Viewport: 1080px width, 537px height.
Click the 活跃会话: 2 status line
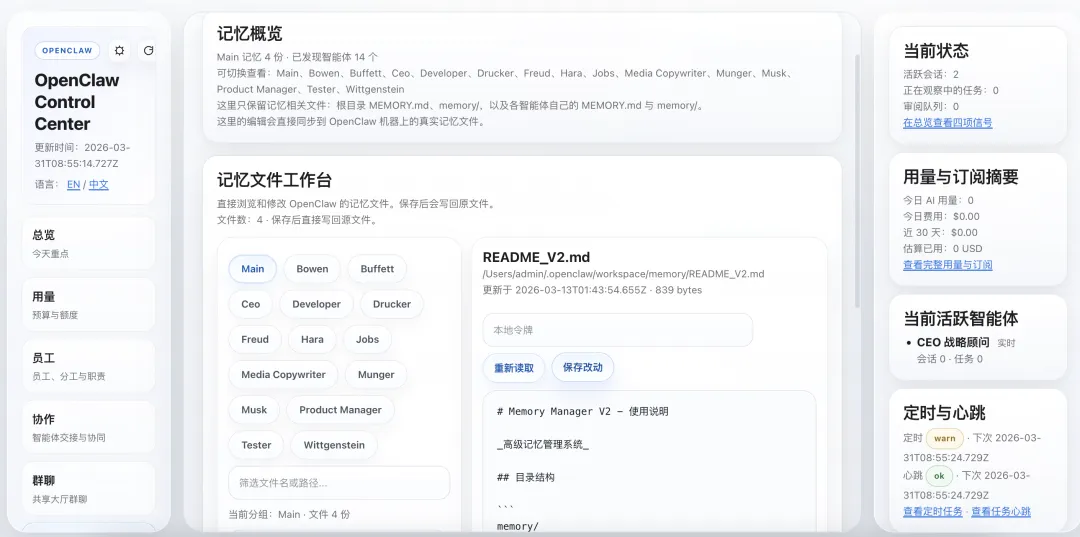tap(931, 74)
